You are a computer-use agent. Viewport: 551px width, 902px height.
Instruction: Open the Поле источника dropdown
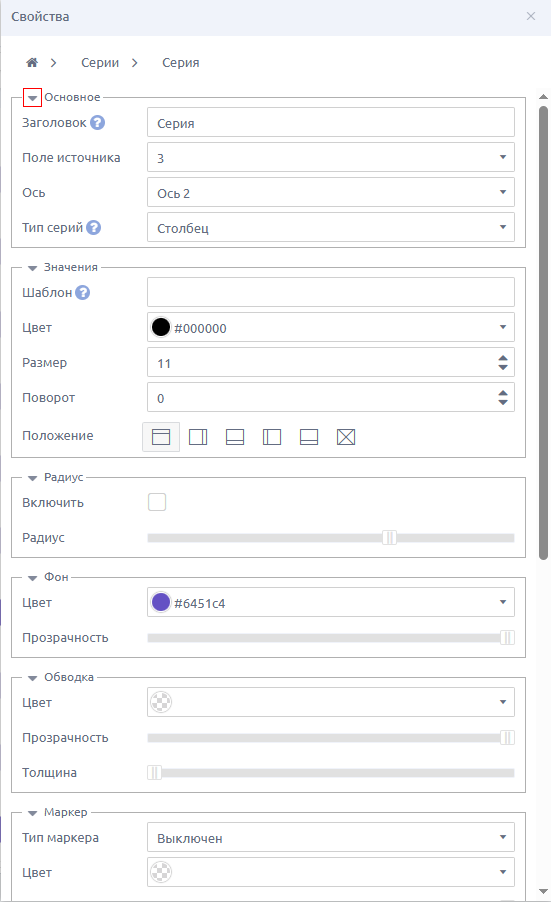click(331, 158)
